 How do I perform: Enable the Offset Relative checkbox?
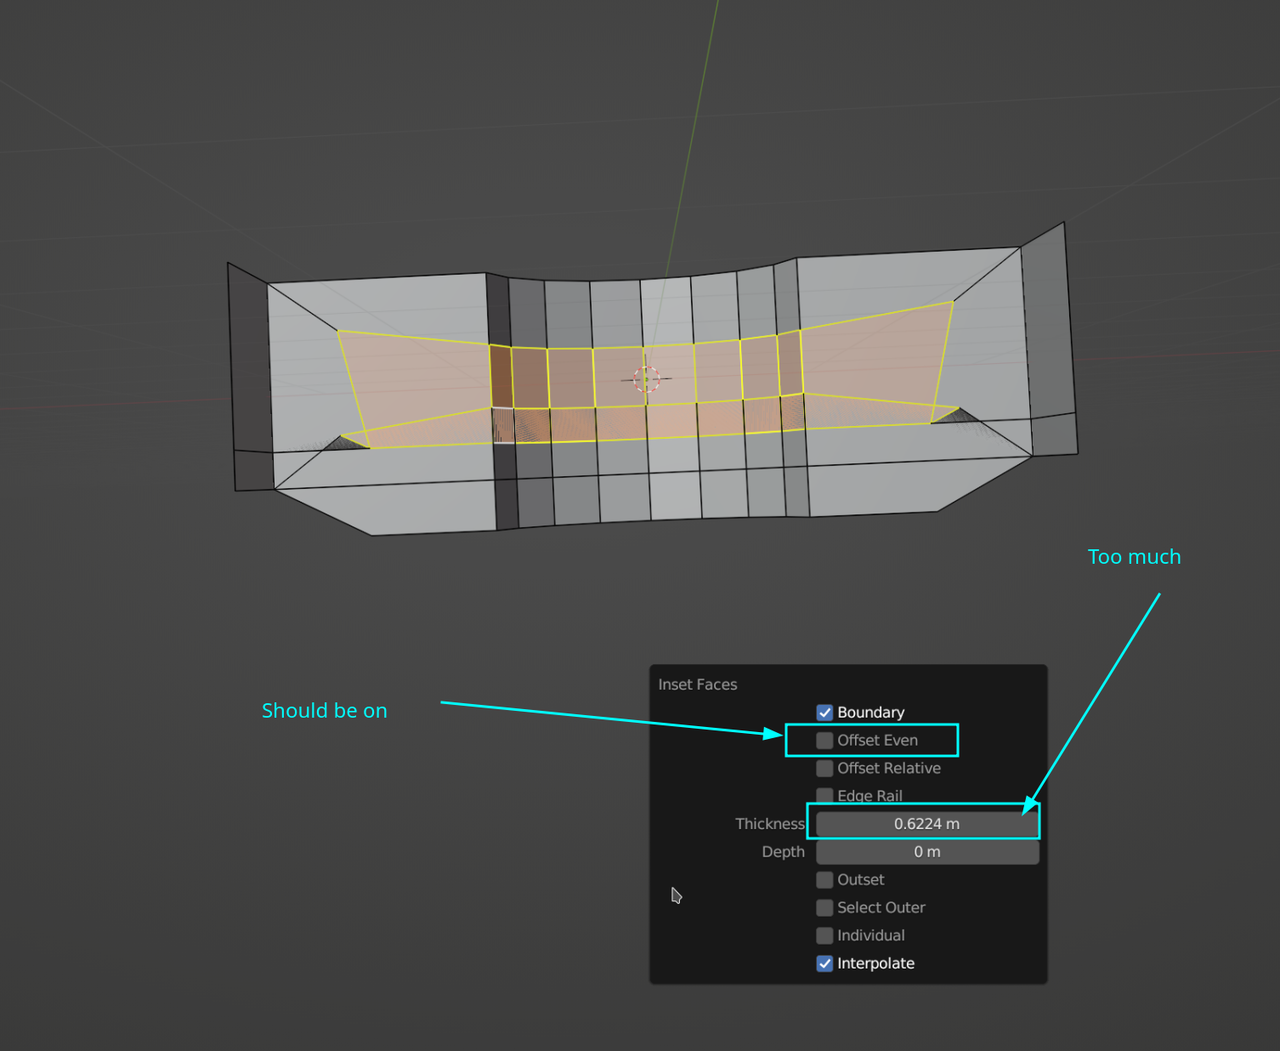click(825, 768)
